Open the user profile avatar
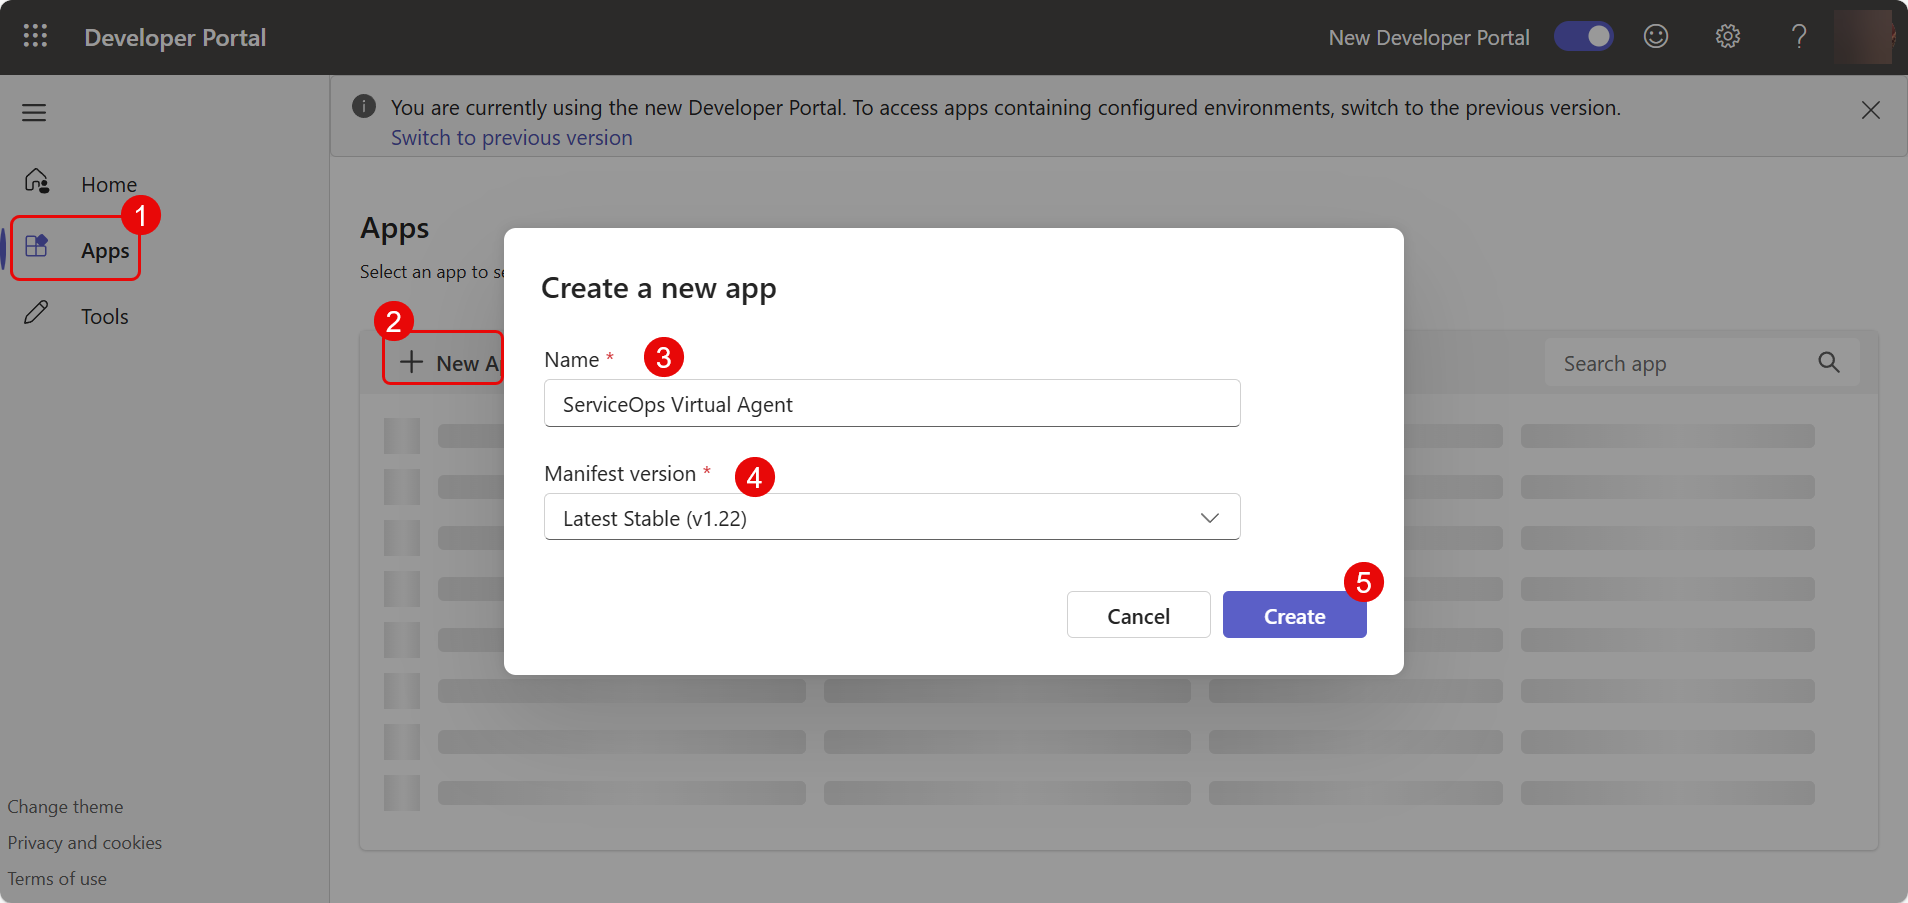Viewport: 1908px width, 903px height. [x=1863, y=37]
